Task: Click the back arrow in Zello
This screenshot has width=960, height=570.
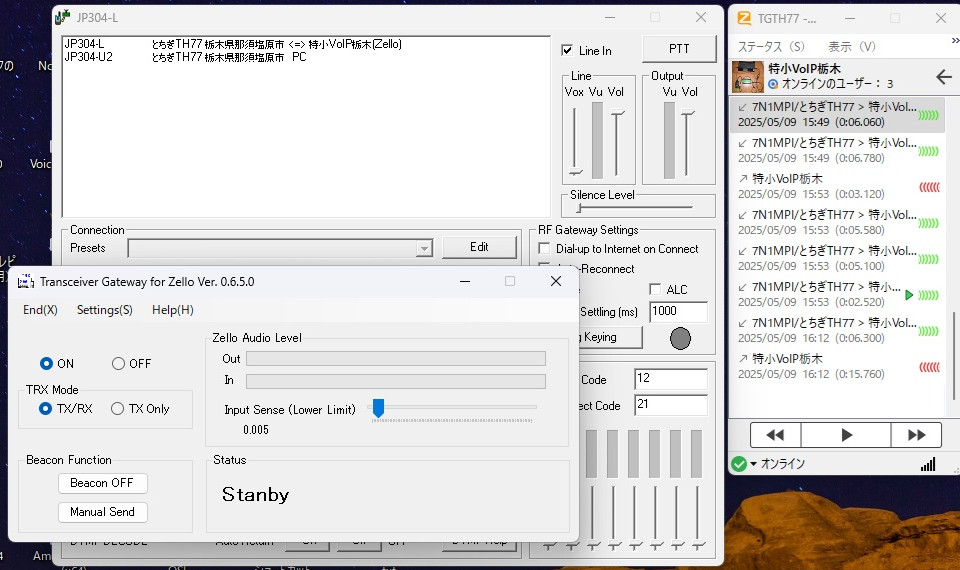Action: (942, 77)
